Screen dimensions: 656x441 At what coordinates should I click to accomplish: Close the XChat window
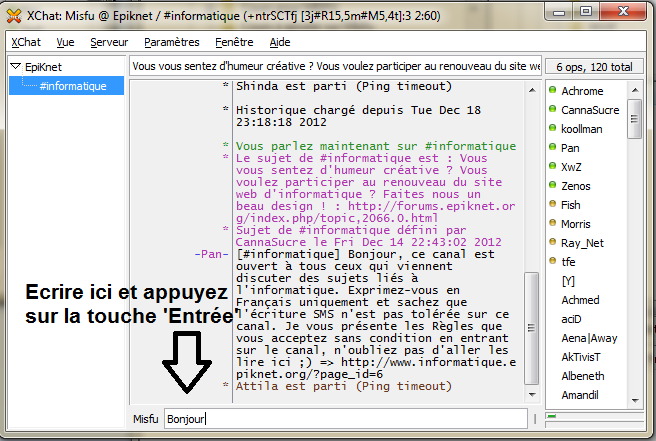pos(623,12)
